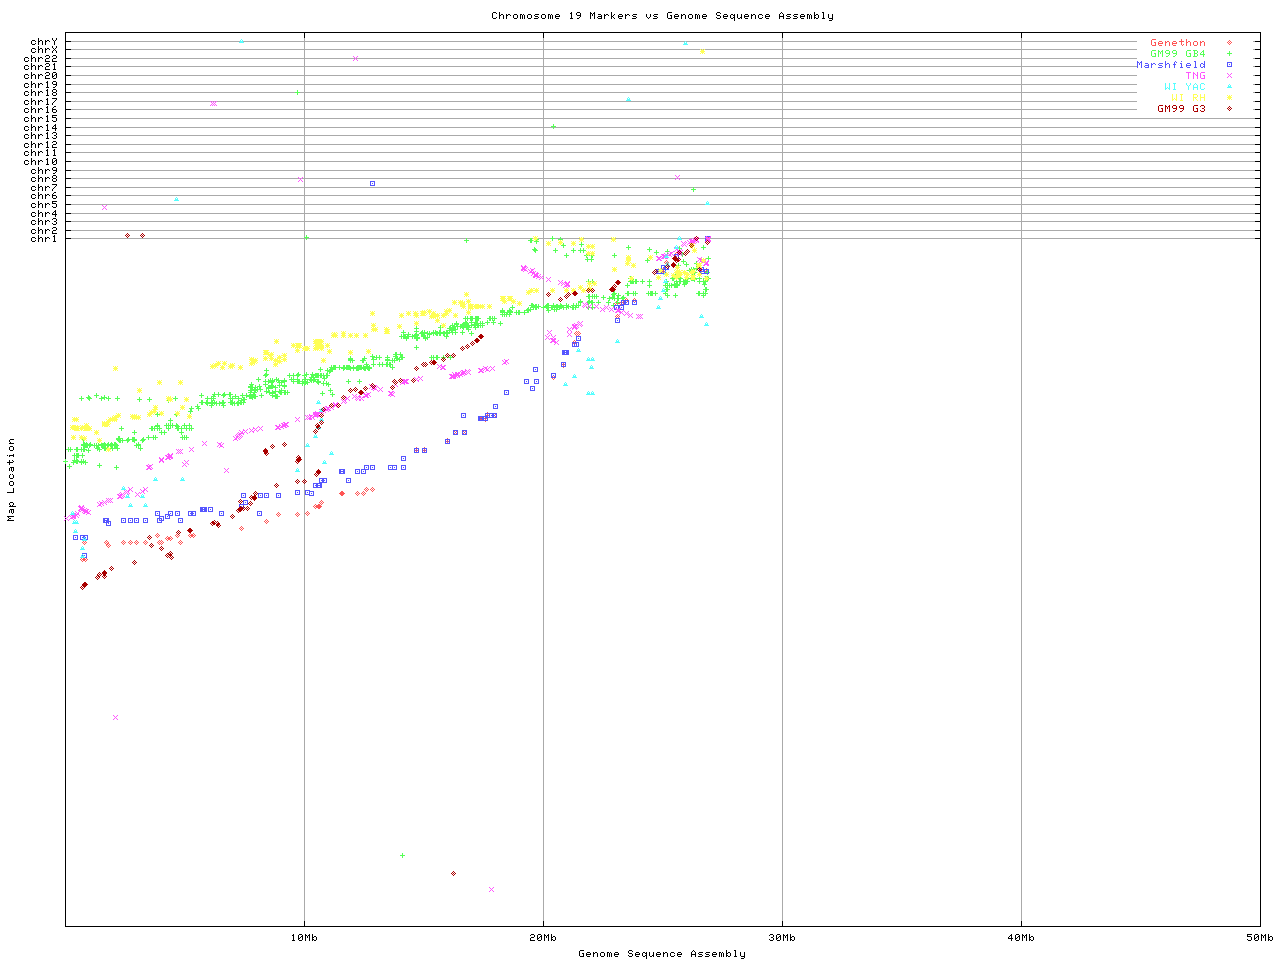Click the 10Mb x-axis tick label

(x=304, y=938)
